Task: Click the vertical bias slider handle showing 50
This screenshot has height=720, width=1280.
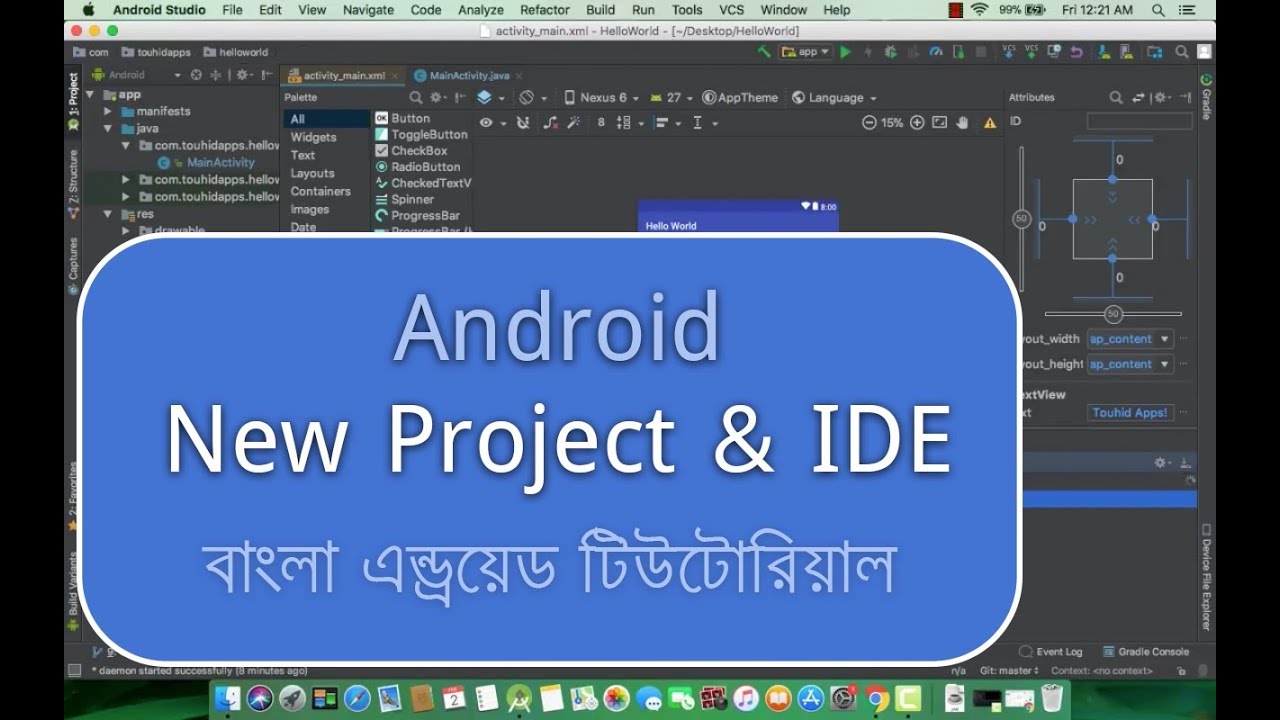Action: coord(1021,219)
